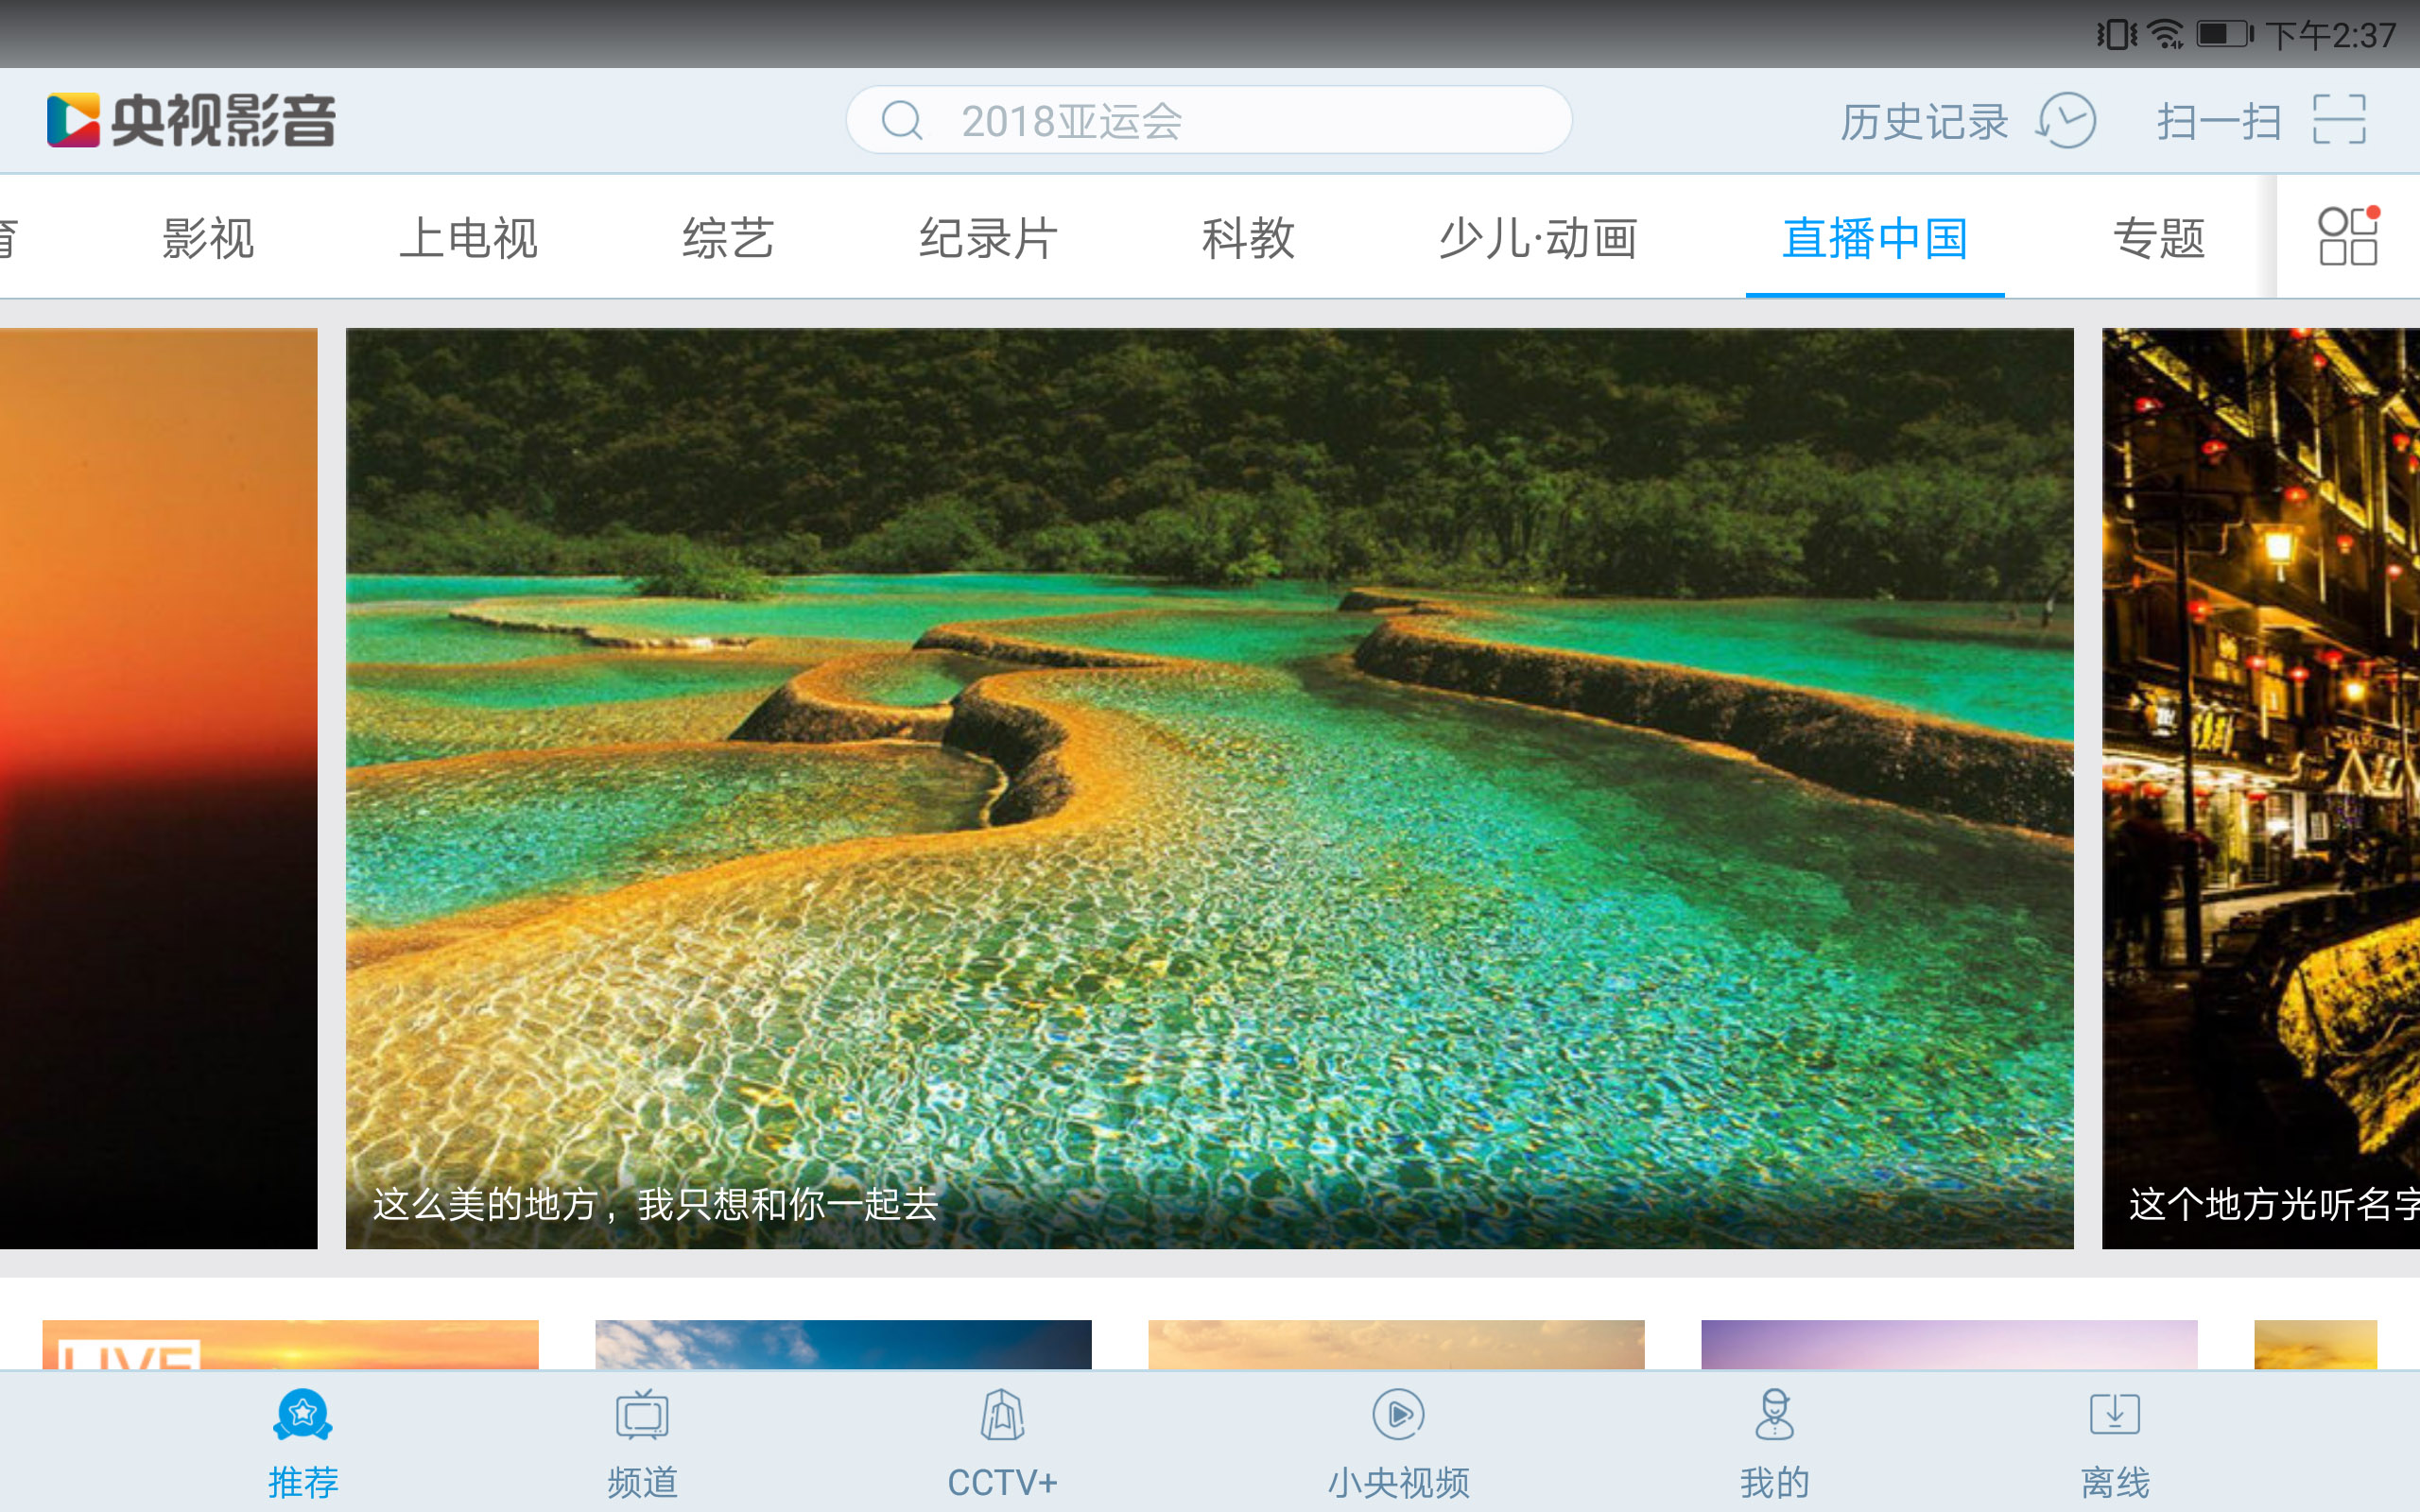The image size is (2420, 1512).
Task: Select the 离线 bottom label
Action: (2115, 1482)
